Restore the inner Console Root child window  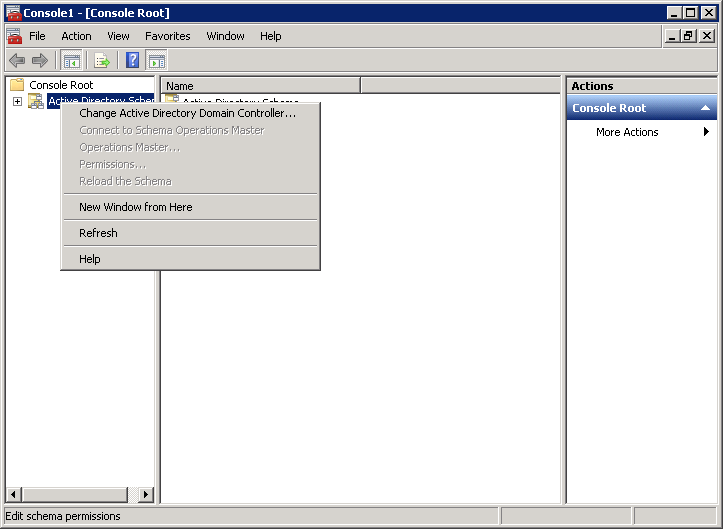click(x=688, y=36)
